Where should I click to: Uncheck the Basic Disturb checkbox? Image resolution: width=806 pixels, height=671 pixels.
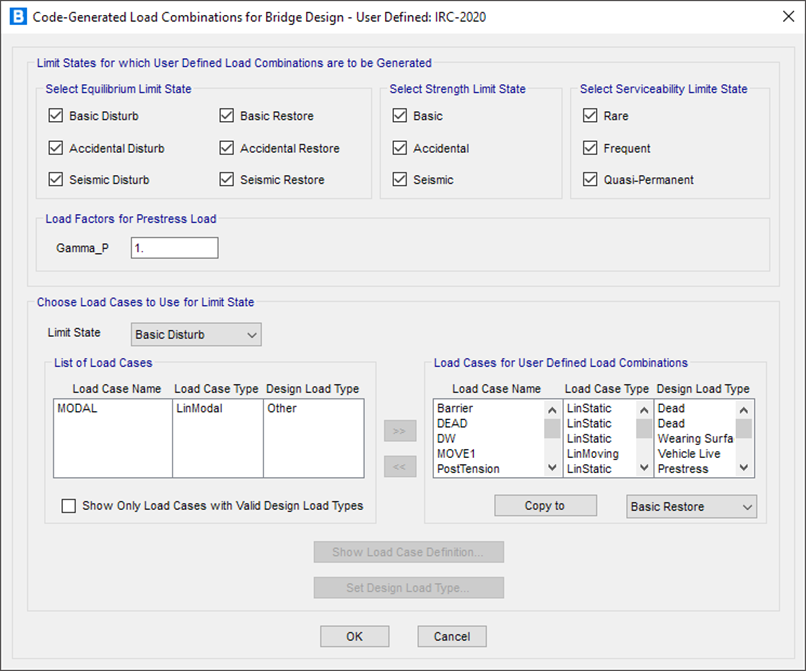56,116
